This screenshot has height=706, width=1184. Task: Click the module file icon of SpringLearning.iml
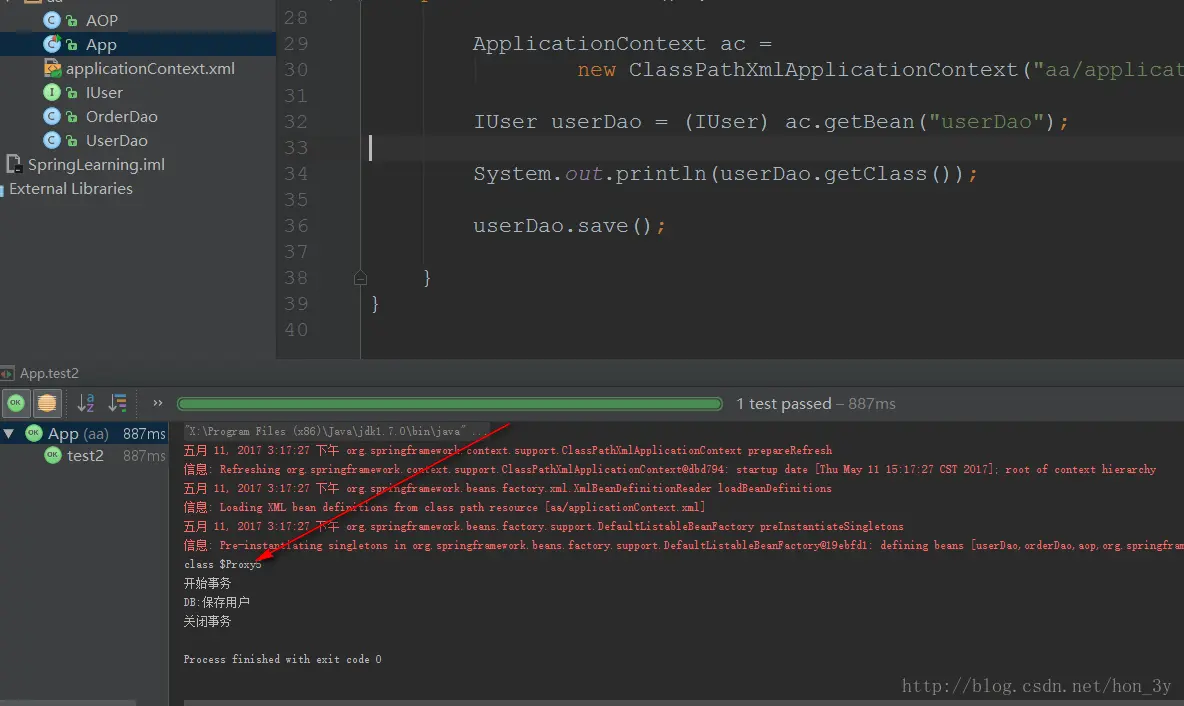point(14,164)
